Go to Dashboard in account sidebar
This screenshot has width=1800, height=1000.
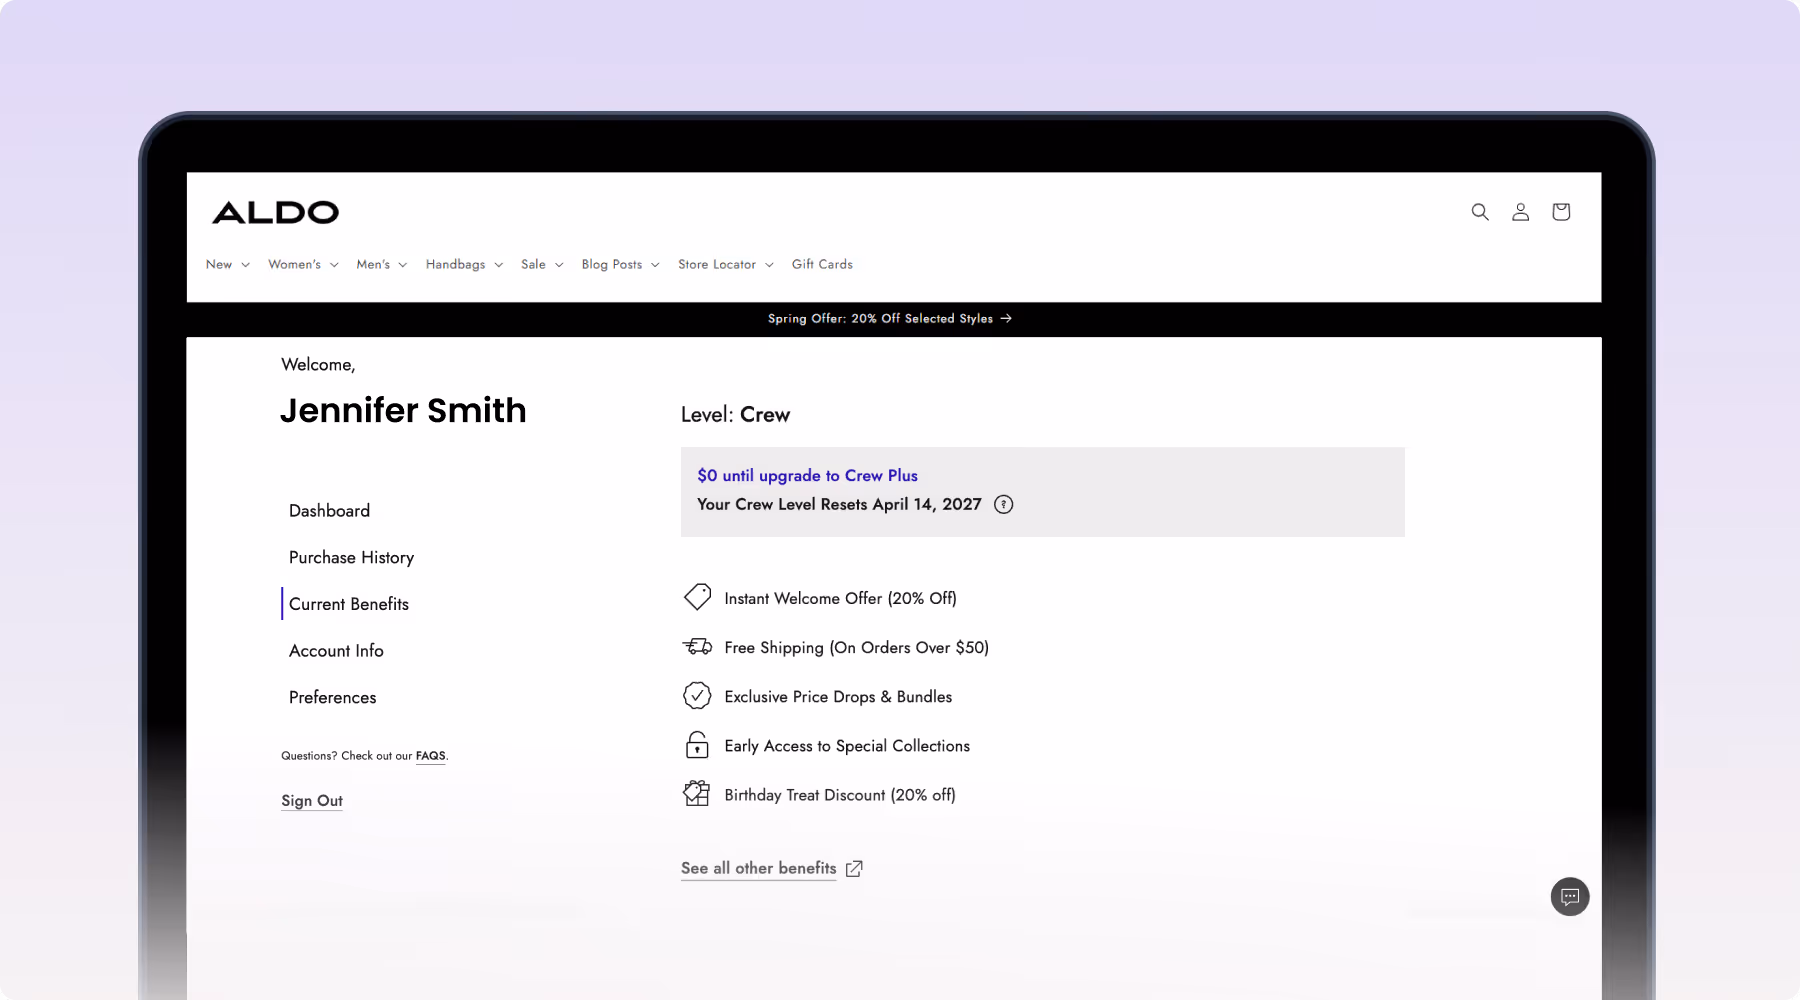tap(329, 511)
